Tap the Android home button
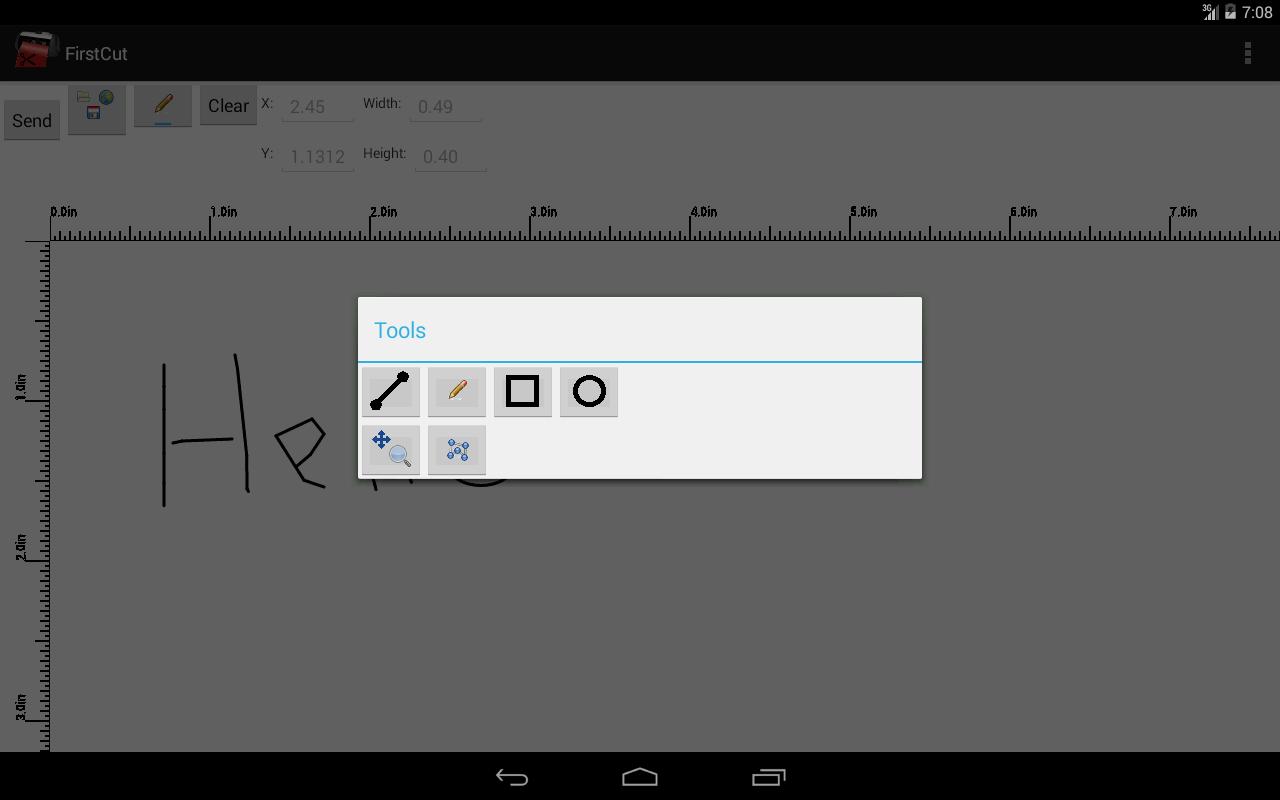Image resolution: width=1280 pixels, height=800 pixels. coord(640,777)
